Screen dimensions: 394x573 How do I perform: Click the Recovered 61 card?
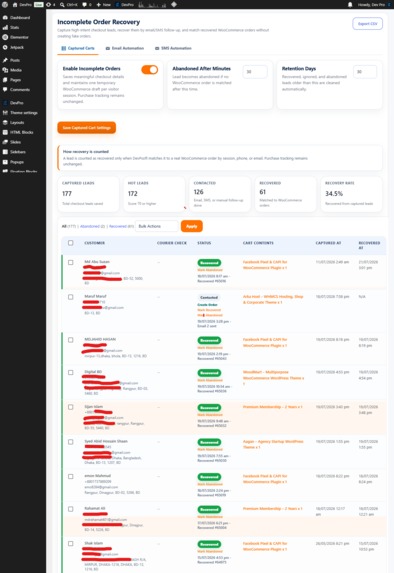[285, 194]
